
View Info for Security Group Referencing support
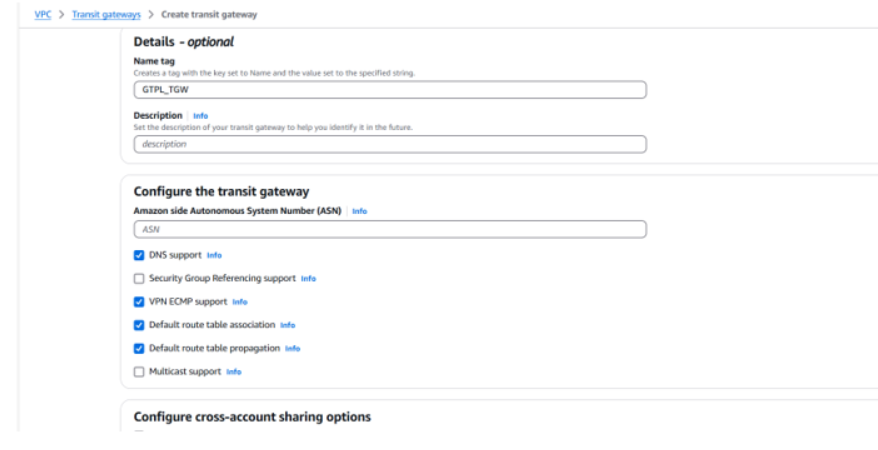tap(309, 278)
